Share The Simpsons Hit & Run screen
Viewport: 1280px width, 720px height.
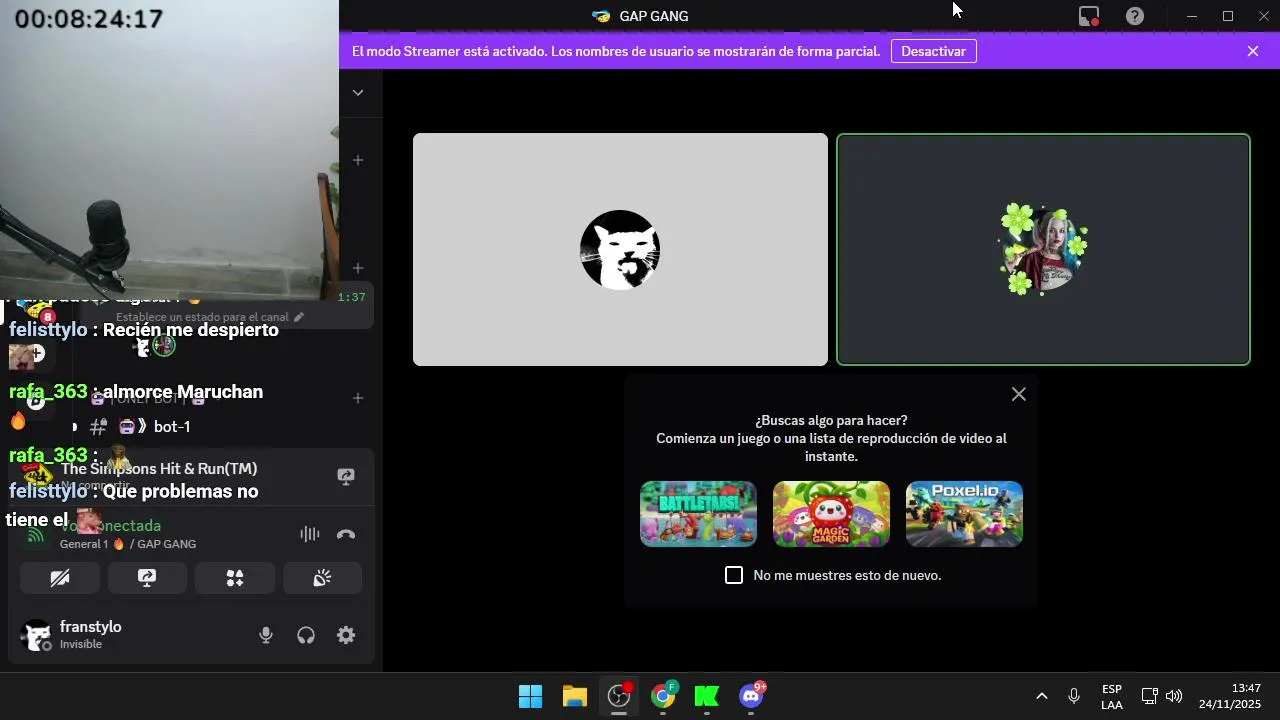click(x=346, y=477)
